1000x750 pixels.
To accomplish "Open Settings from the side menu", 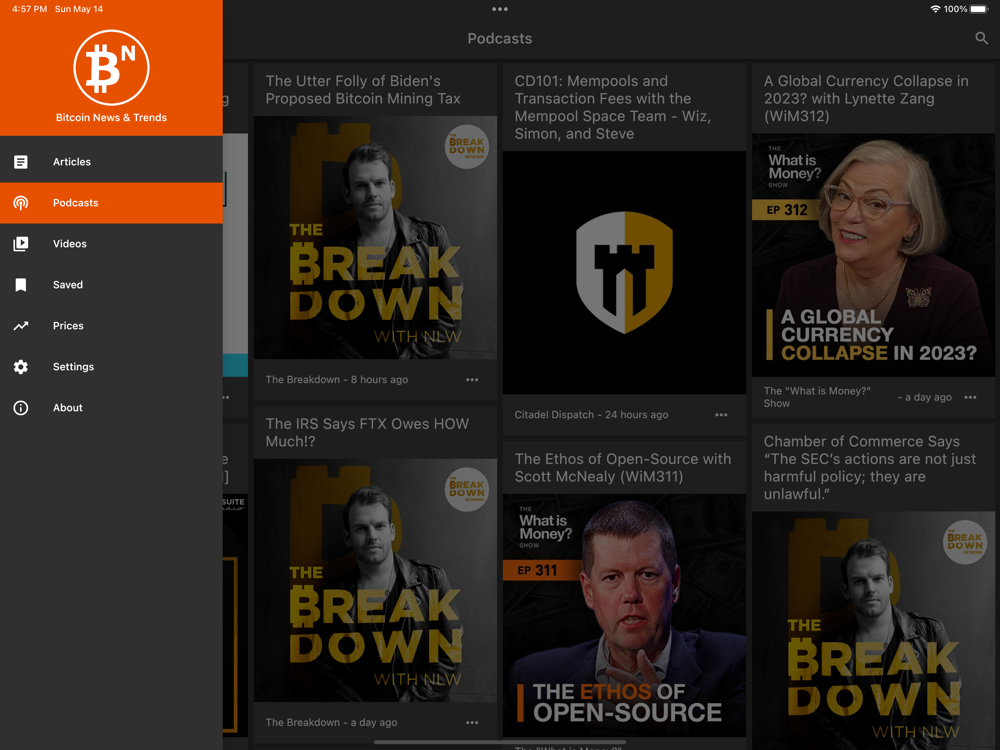I will click(x=111, y=367).
